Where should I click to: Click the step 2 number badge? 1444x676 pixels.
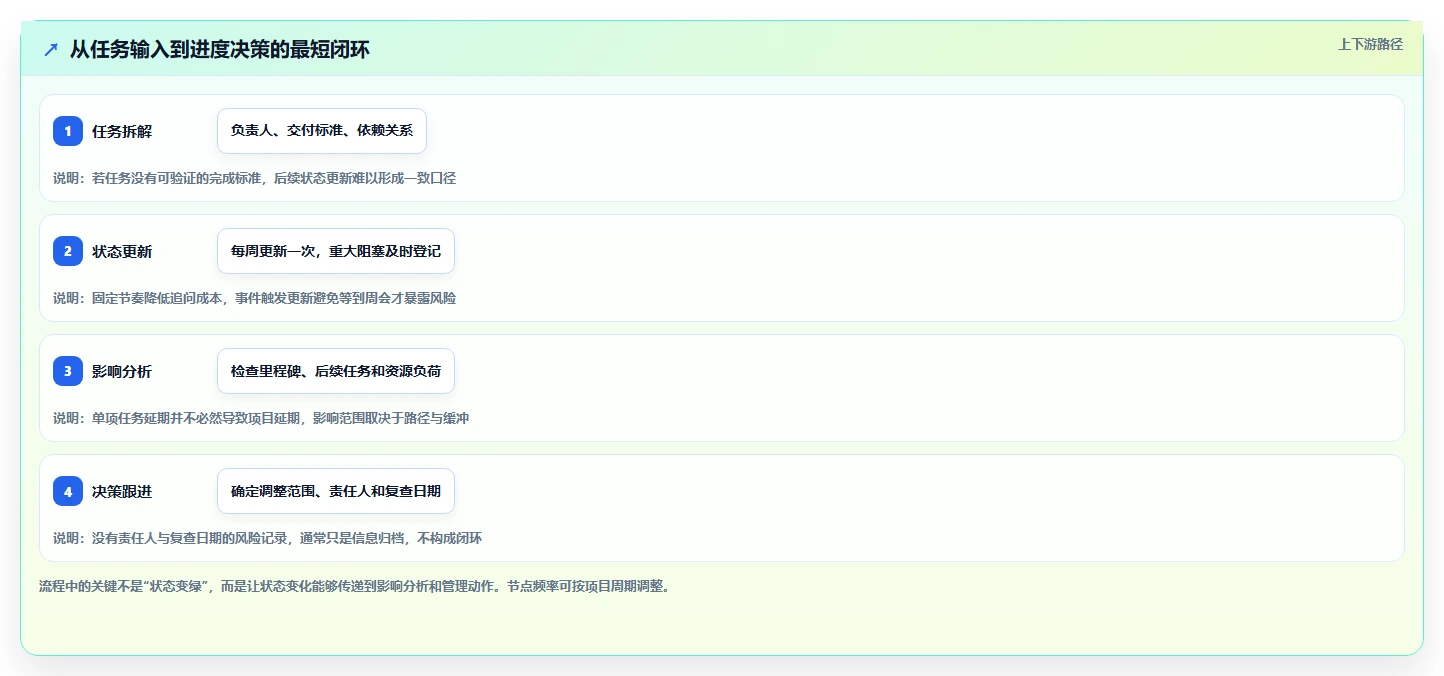(68, 251)
